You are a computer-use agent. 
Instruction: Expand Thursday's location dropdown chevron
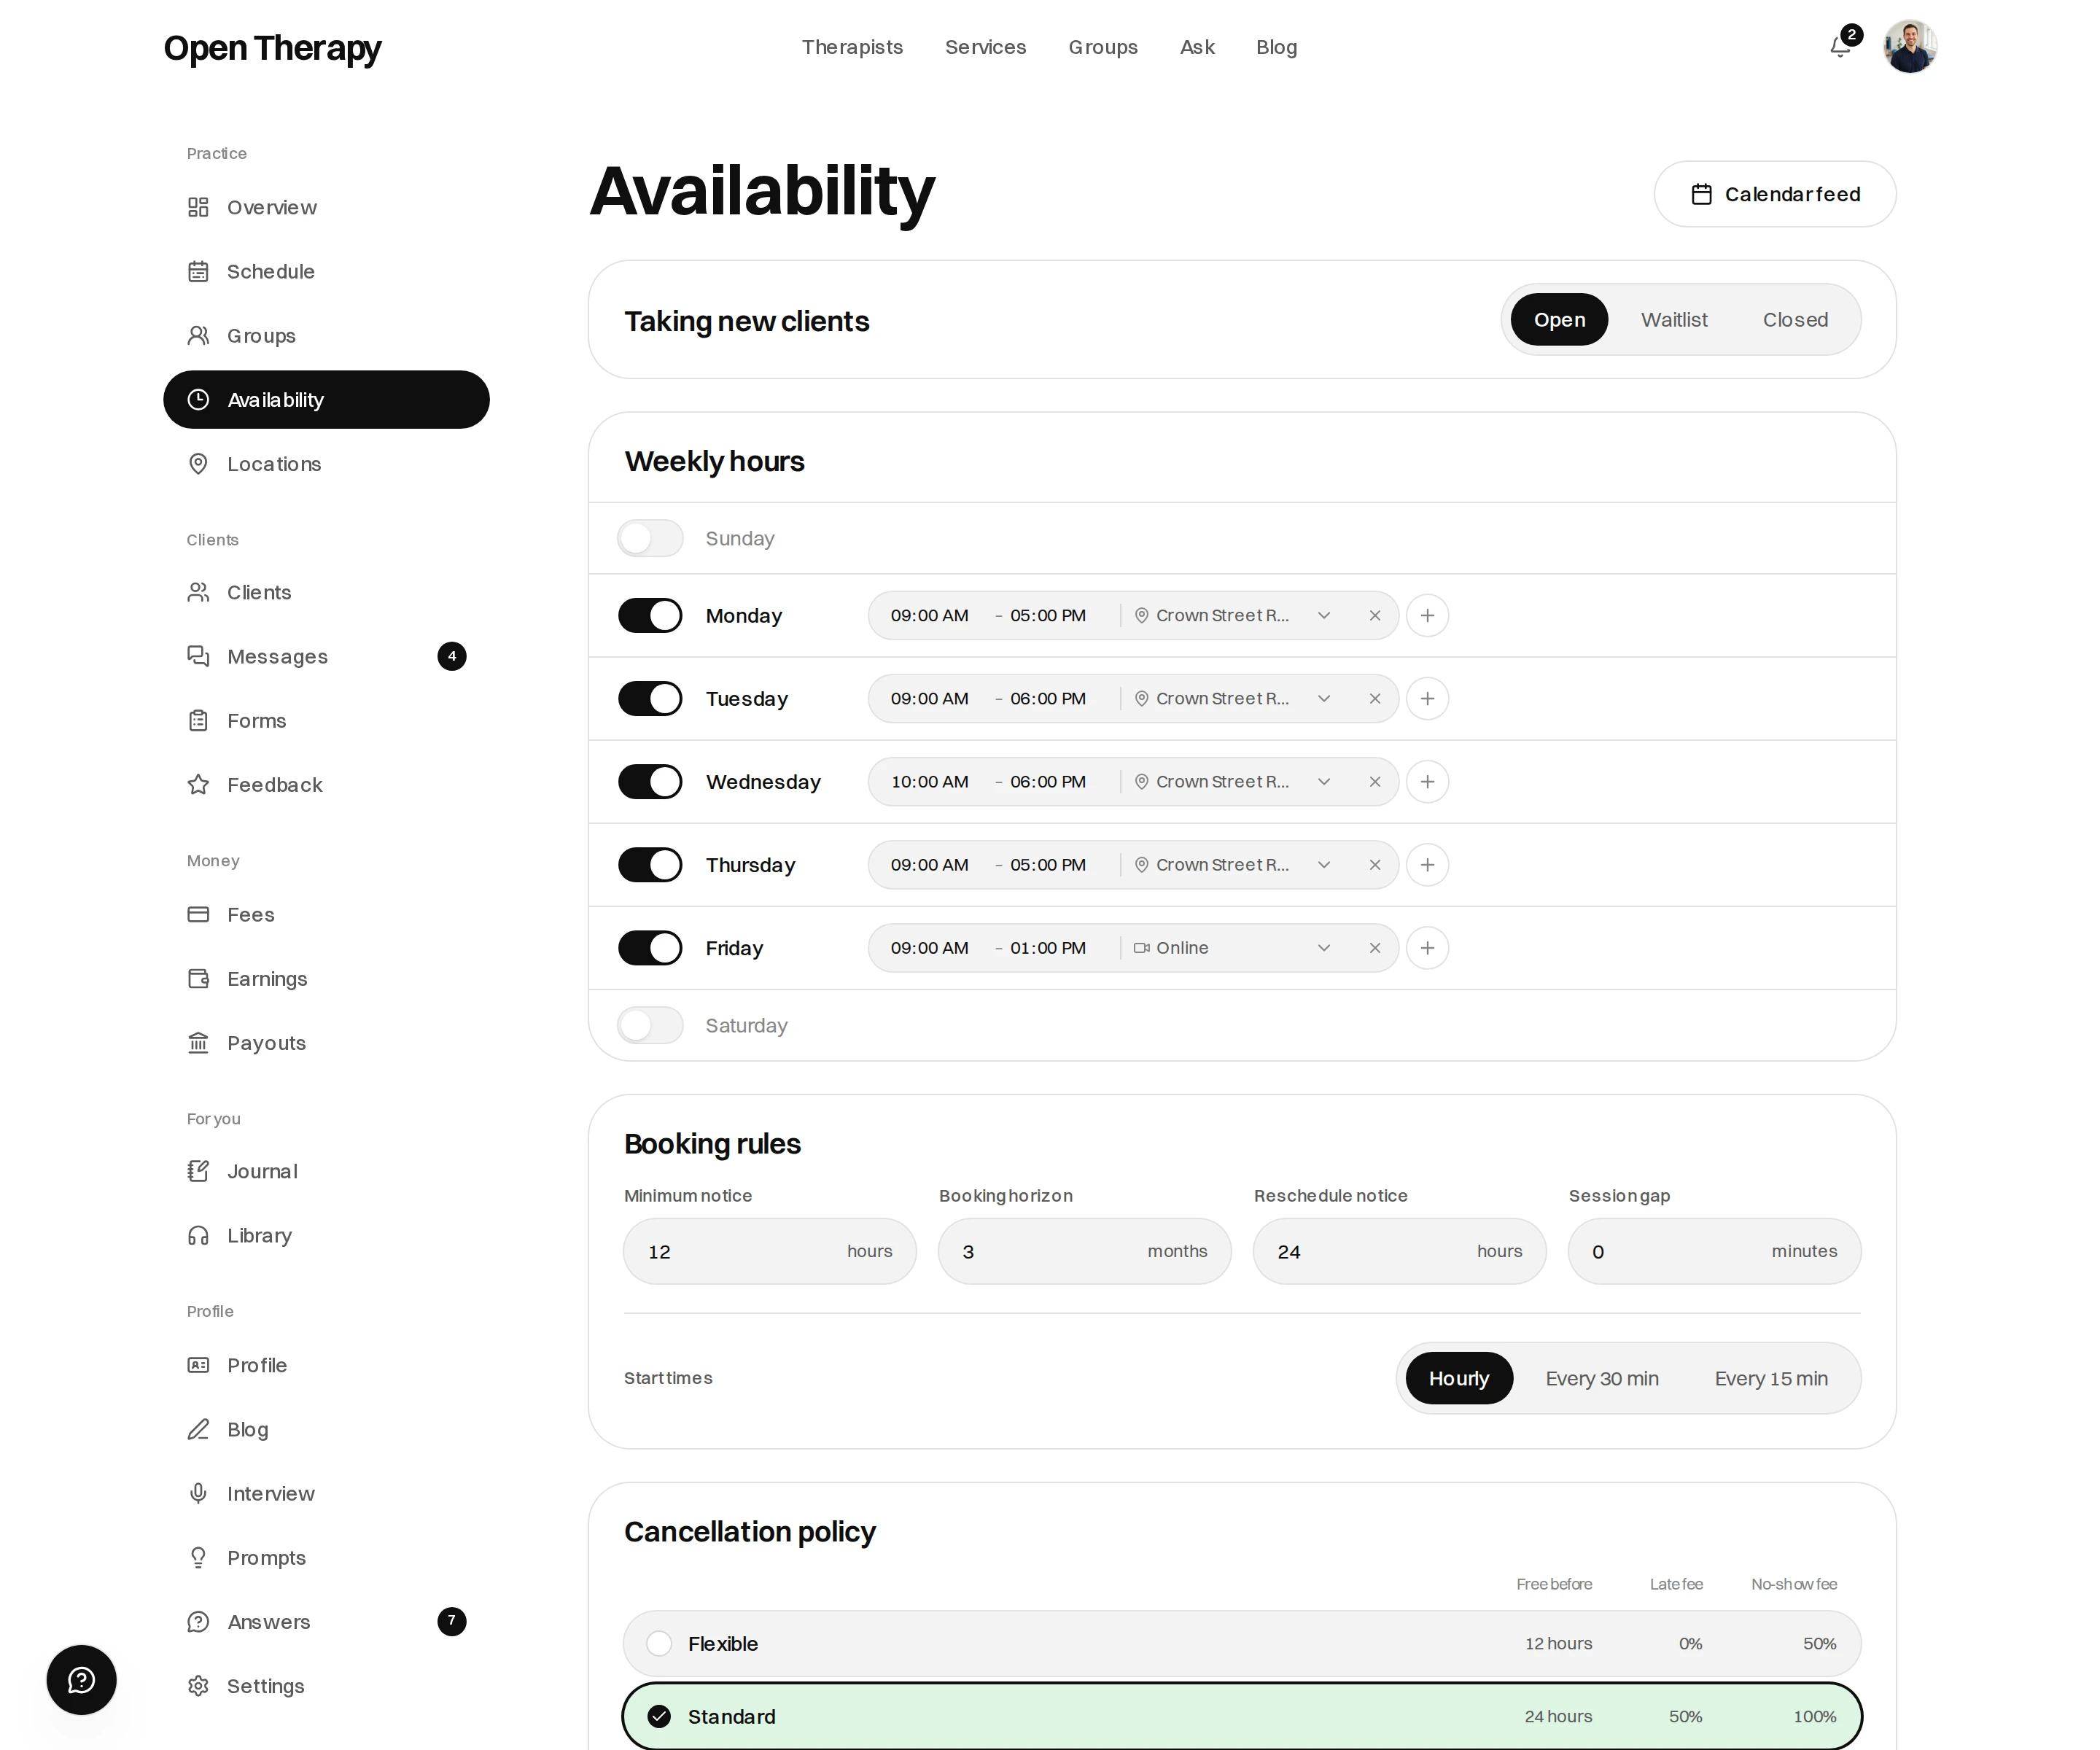point(1324,864)
